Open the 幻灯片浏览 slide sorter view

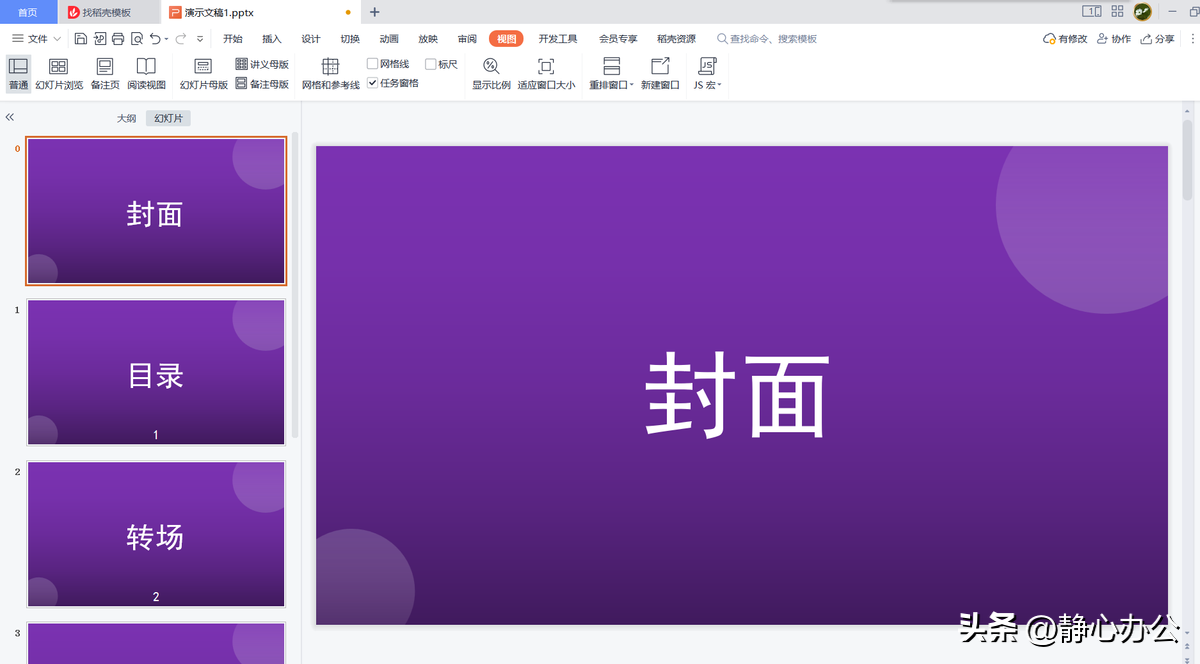59,74
